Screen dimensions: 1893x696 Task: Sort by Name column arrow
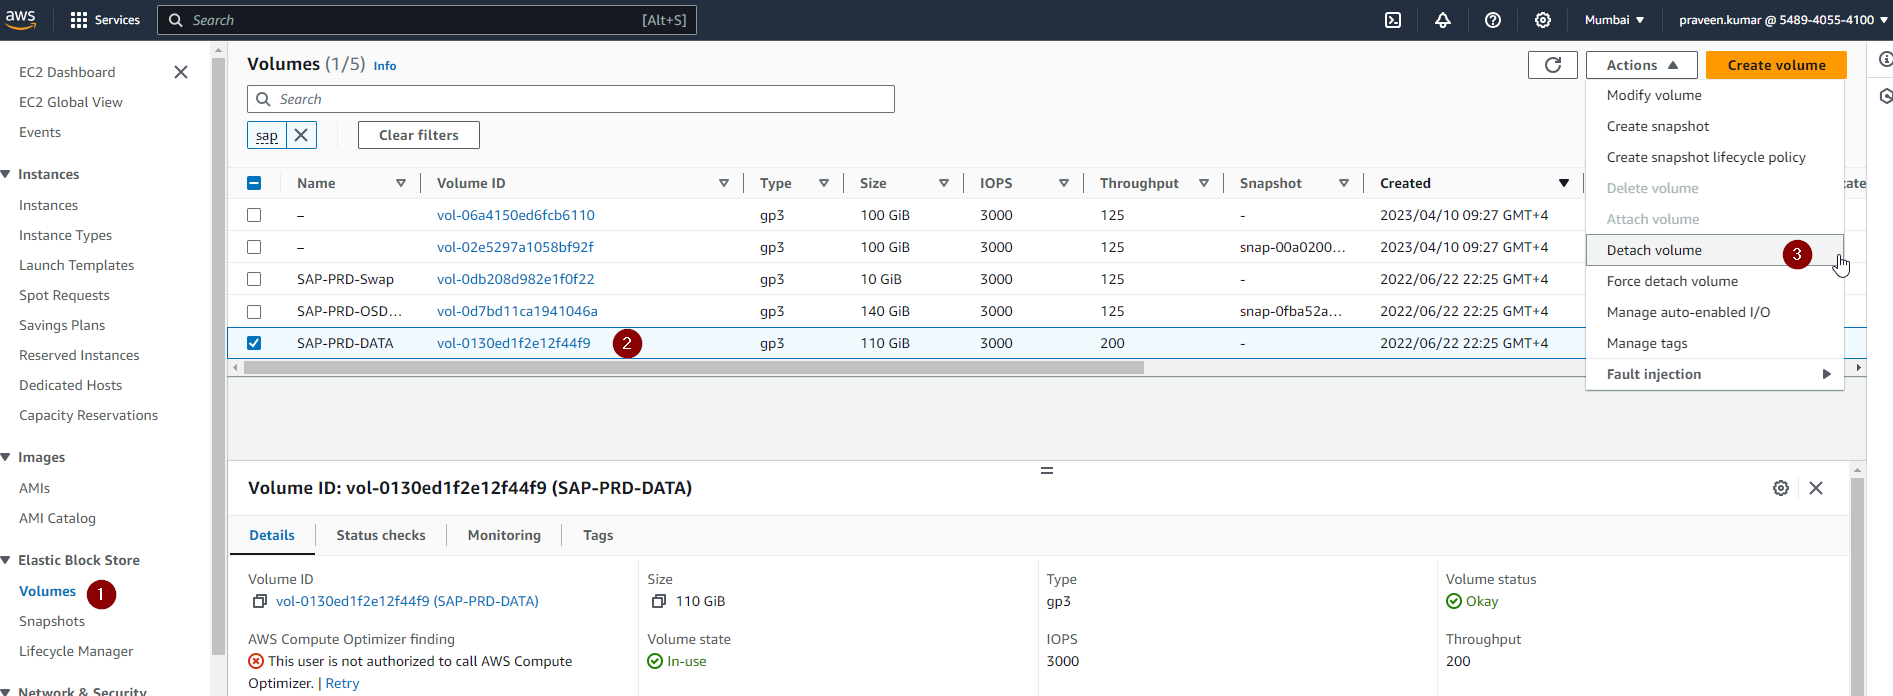(x=401, y=183)
